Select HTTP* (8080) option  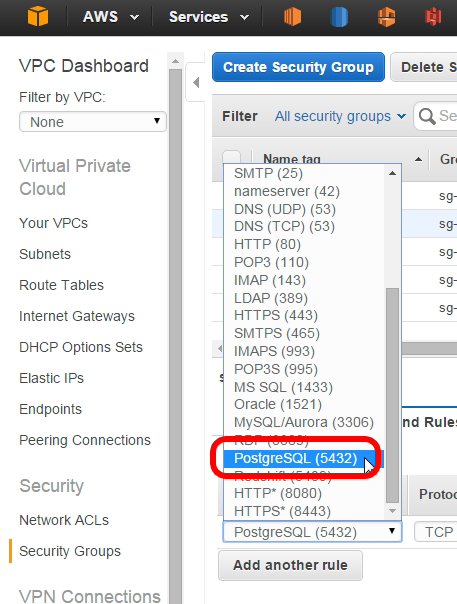pyautogui.click(x=305, y=493)
